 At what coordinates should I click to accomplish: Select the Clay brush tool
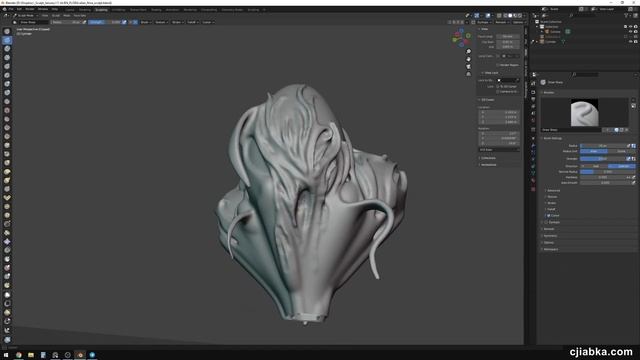[x=7, y=49]
